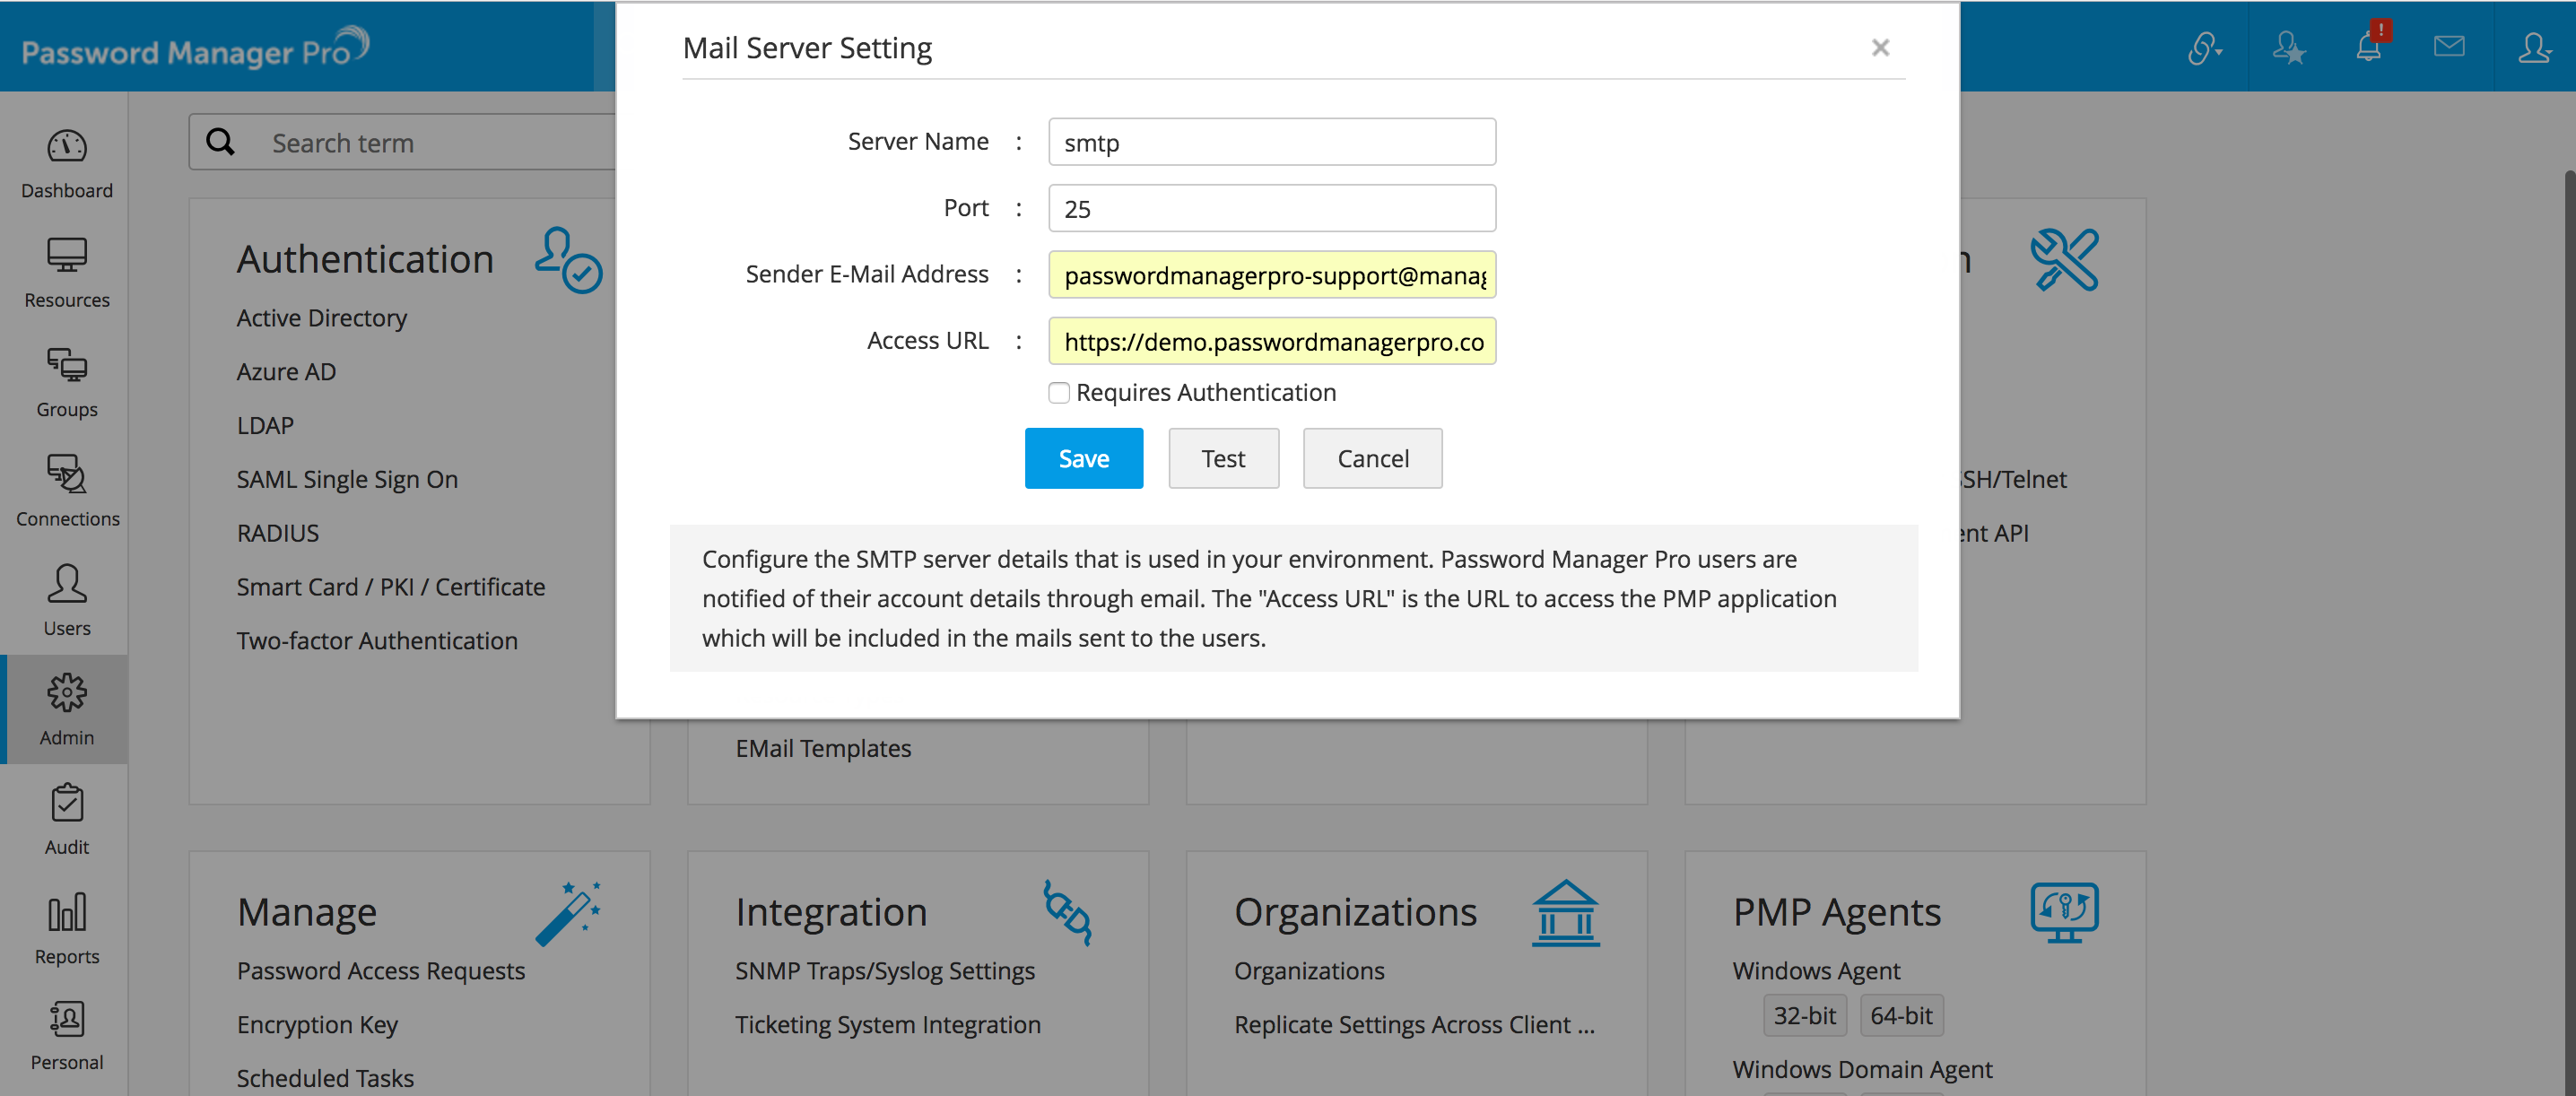
Task: Open Reports from the sidebar
Action: point(66,929)
